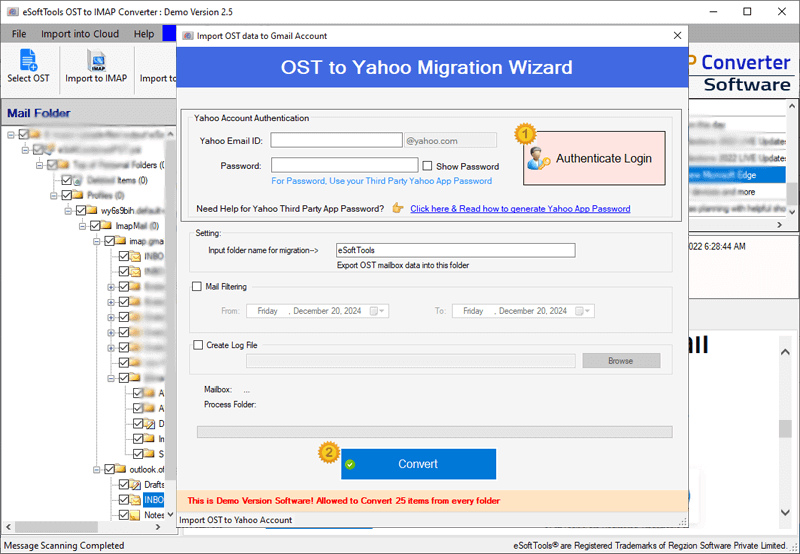Click the 'Mail Folder' panel heading

click(x=39, y=113)
